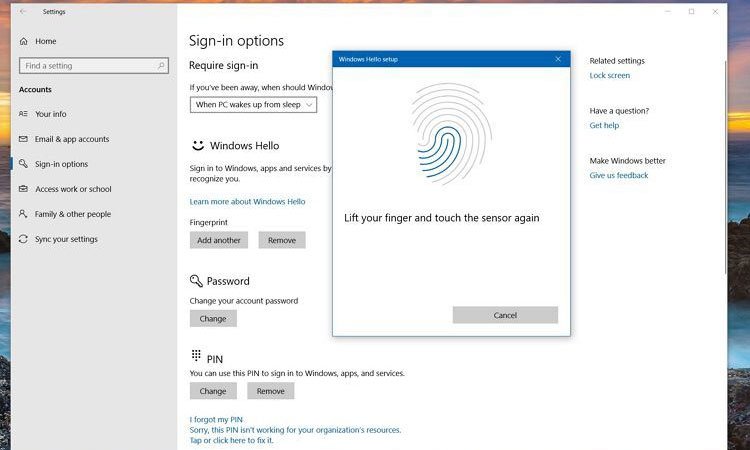Open the 'I forgot my PIN' link

coord(216,419)
